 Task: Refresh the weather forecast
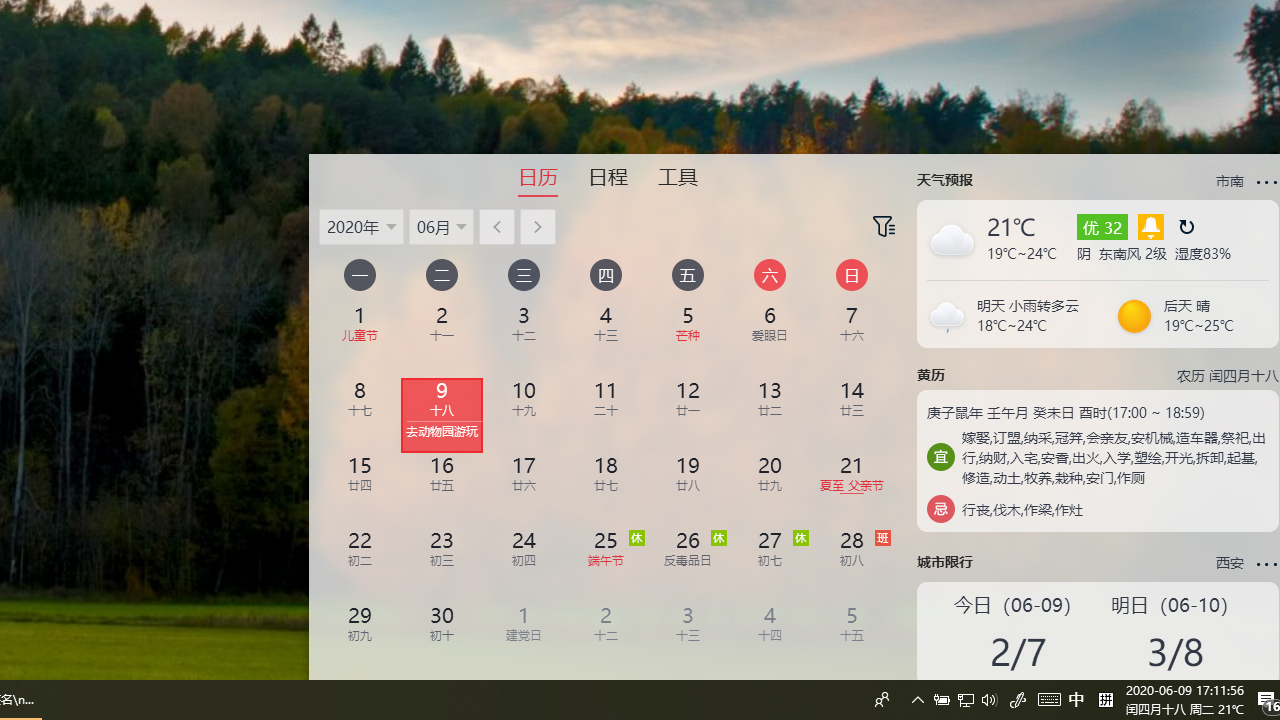[1186, 227]
